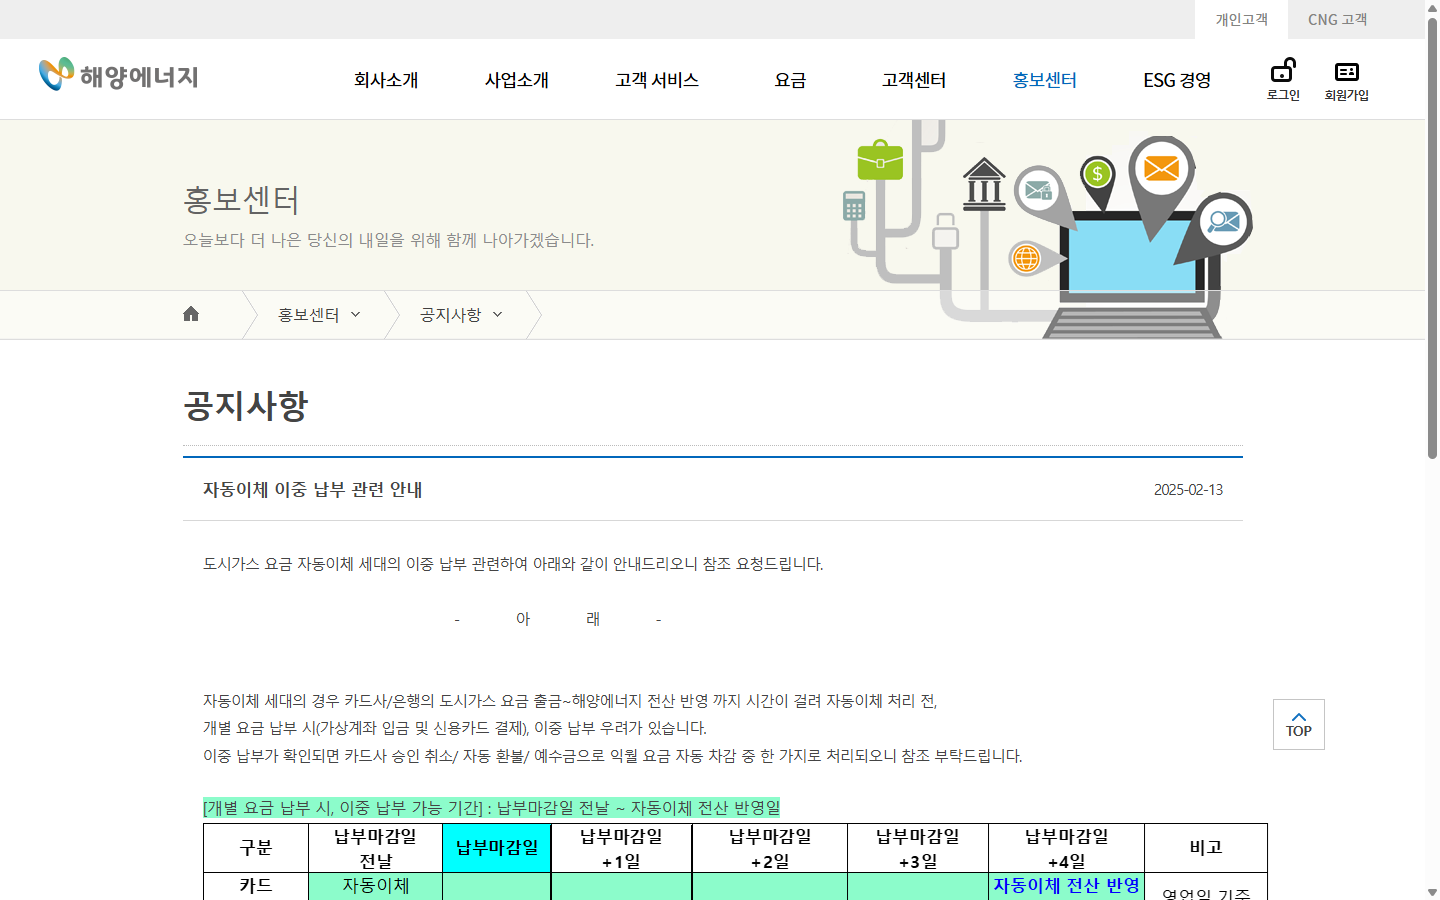The width and height of the screenshot is (1440, 900).
Task: Open the 회사소개 menu
Action: click(x=386, y=80)
